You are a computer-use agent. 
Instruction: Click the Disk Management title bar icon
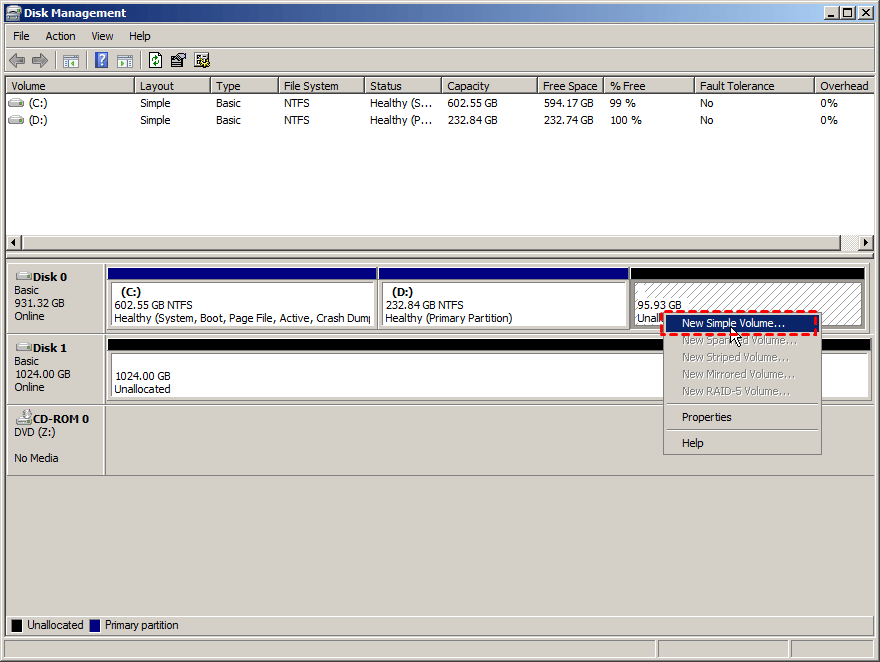pyautogui.click(x=13, y=13)
